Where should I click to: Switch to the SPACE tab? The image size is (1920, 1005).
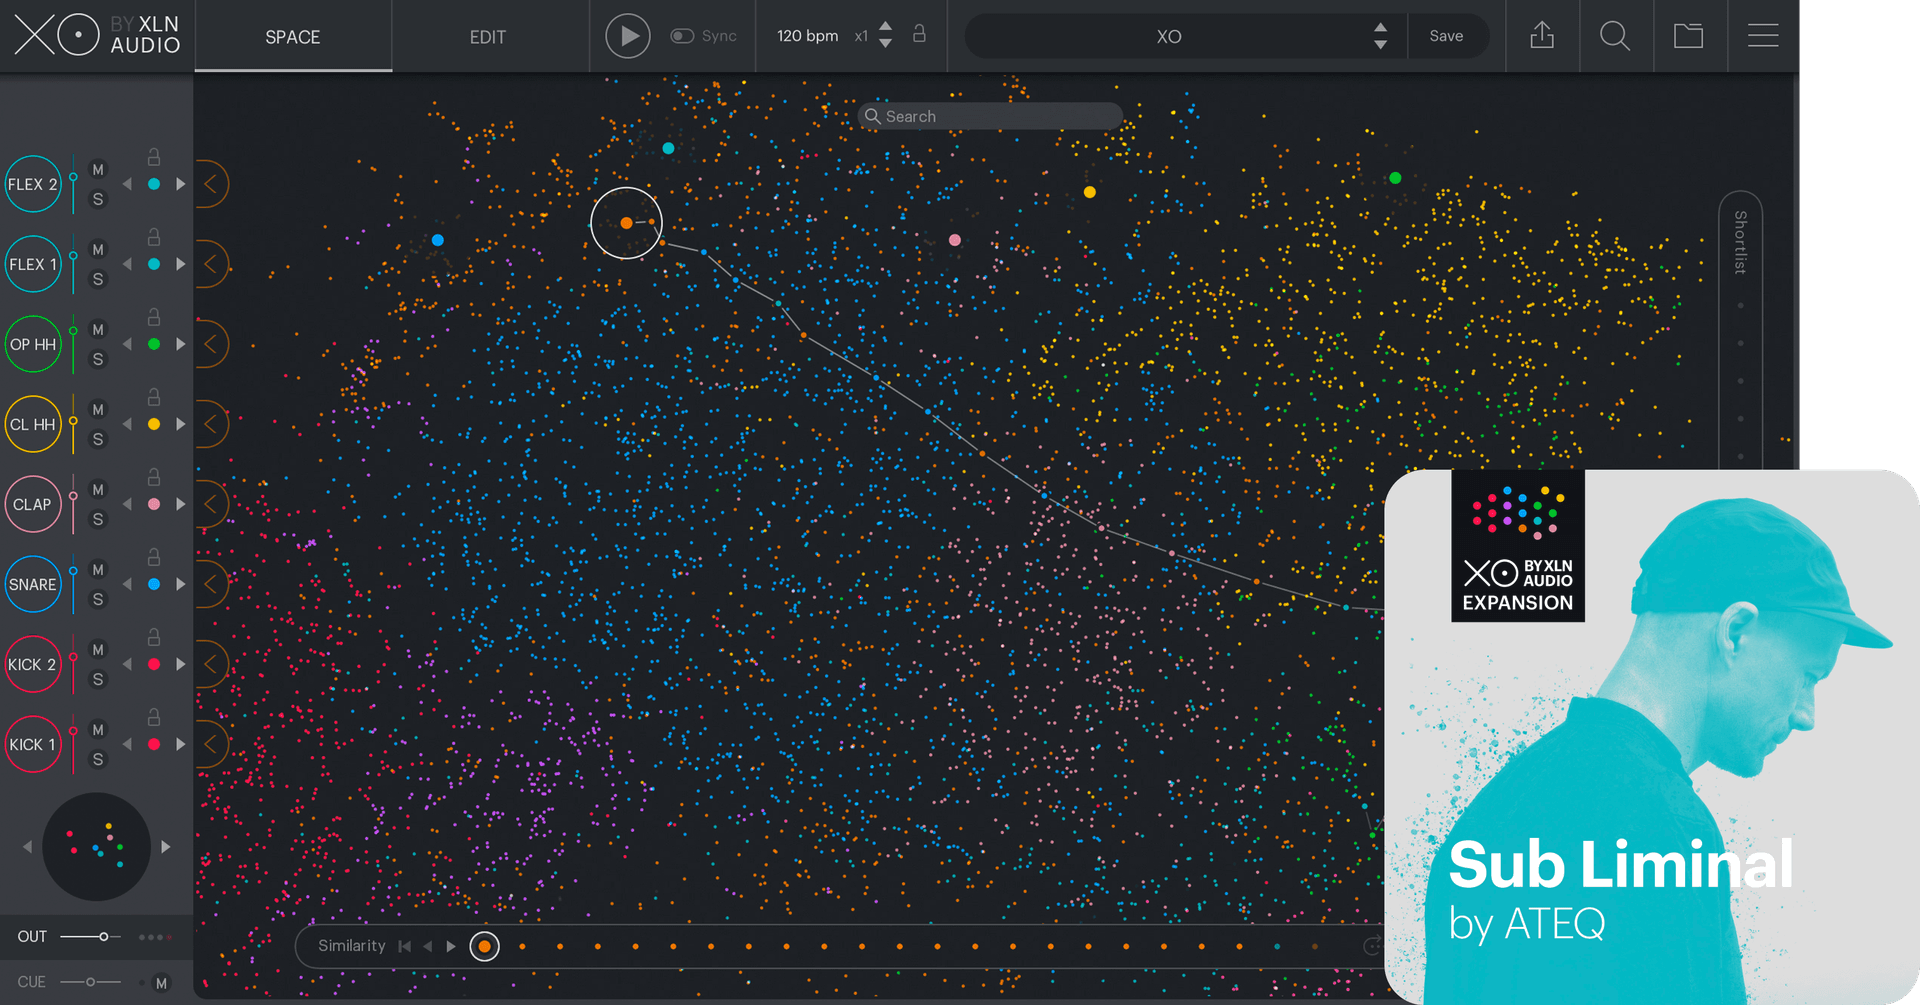(292, 37)
